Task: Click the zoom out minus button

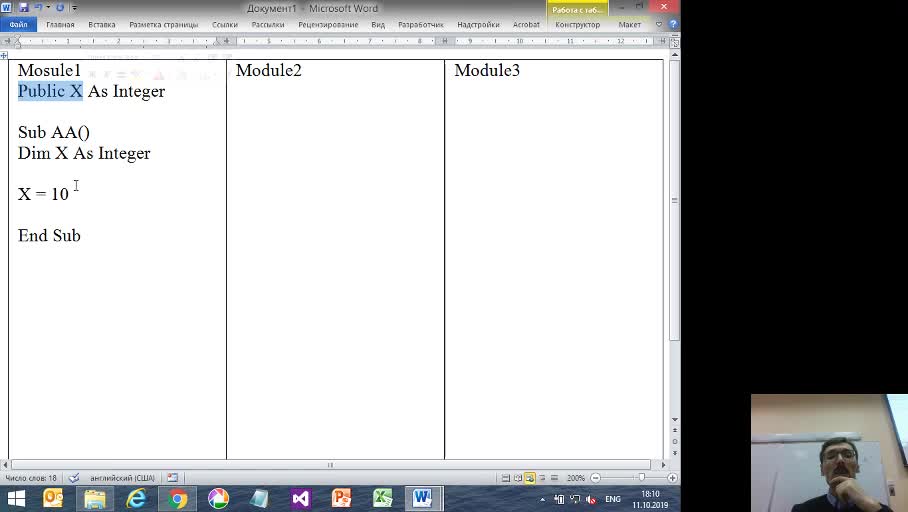Action: 595,478
